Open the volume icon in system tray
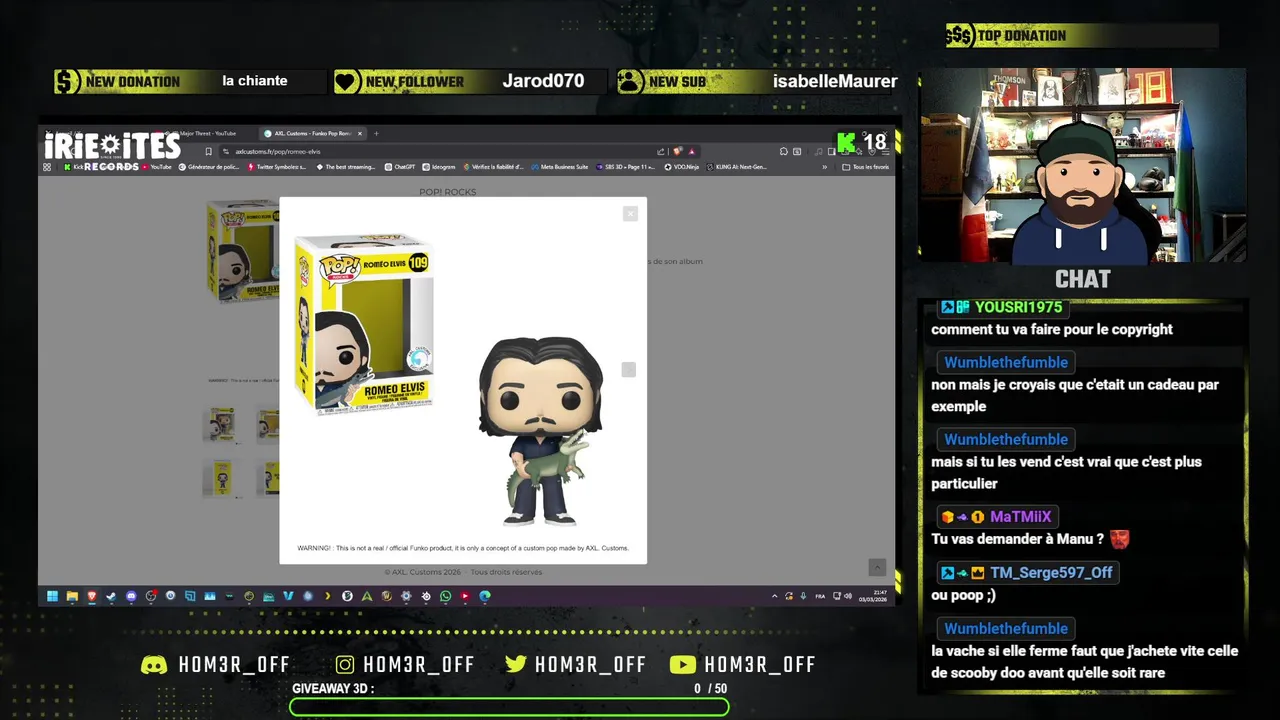This screenshot has height=720, width=1280. click(x=848, y=596)
